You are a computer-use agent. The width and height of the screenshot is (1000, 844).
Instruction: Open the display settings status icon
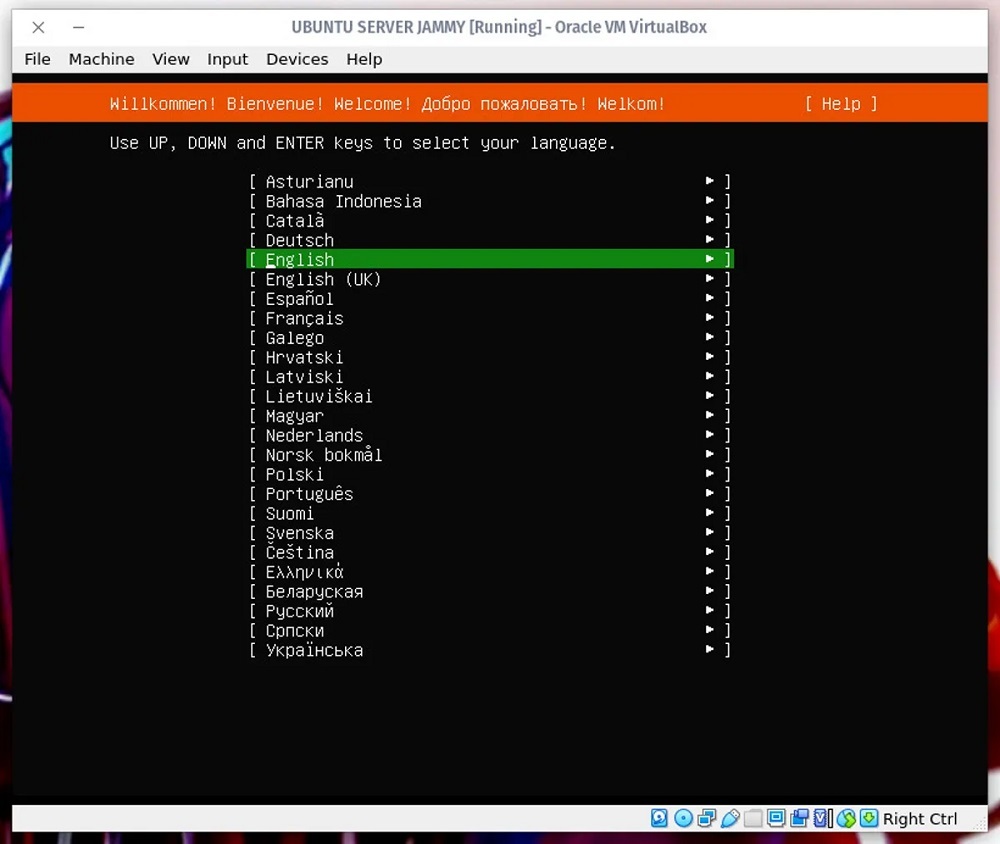[776, 818]
